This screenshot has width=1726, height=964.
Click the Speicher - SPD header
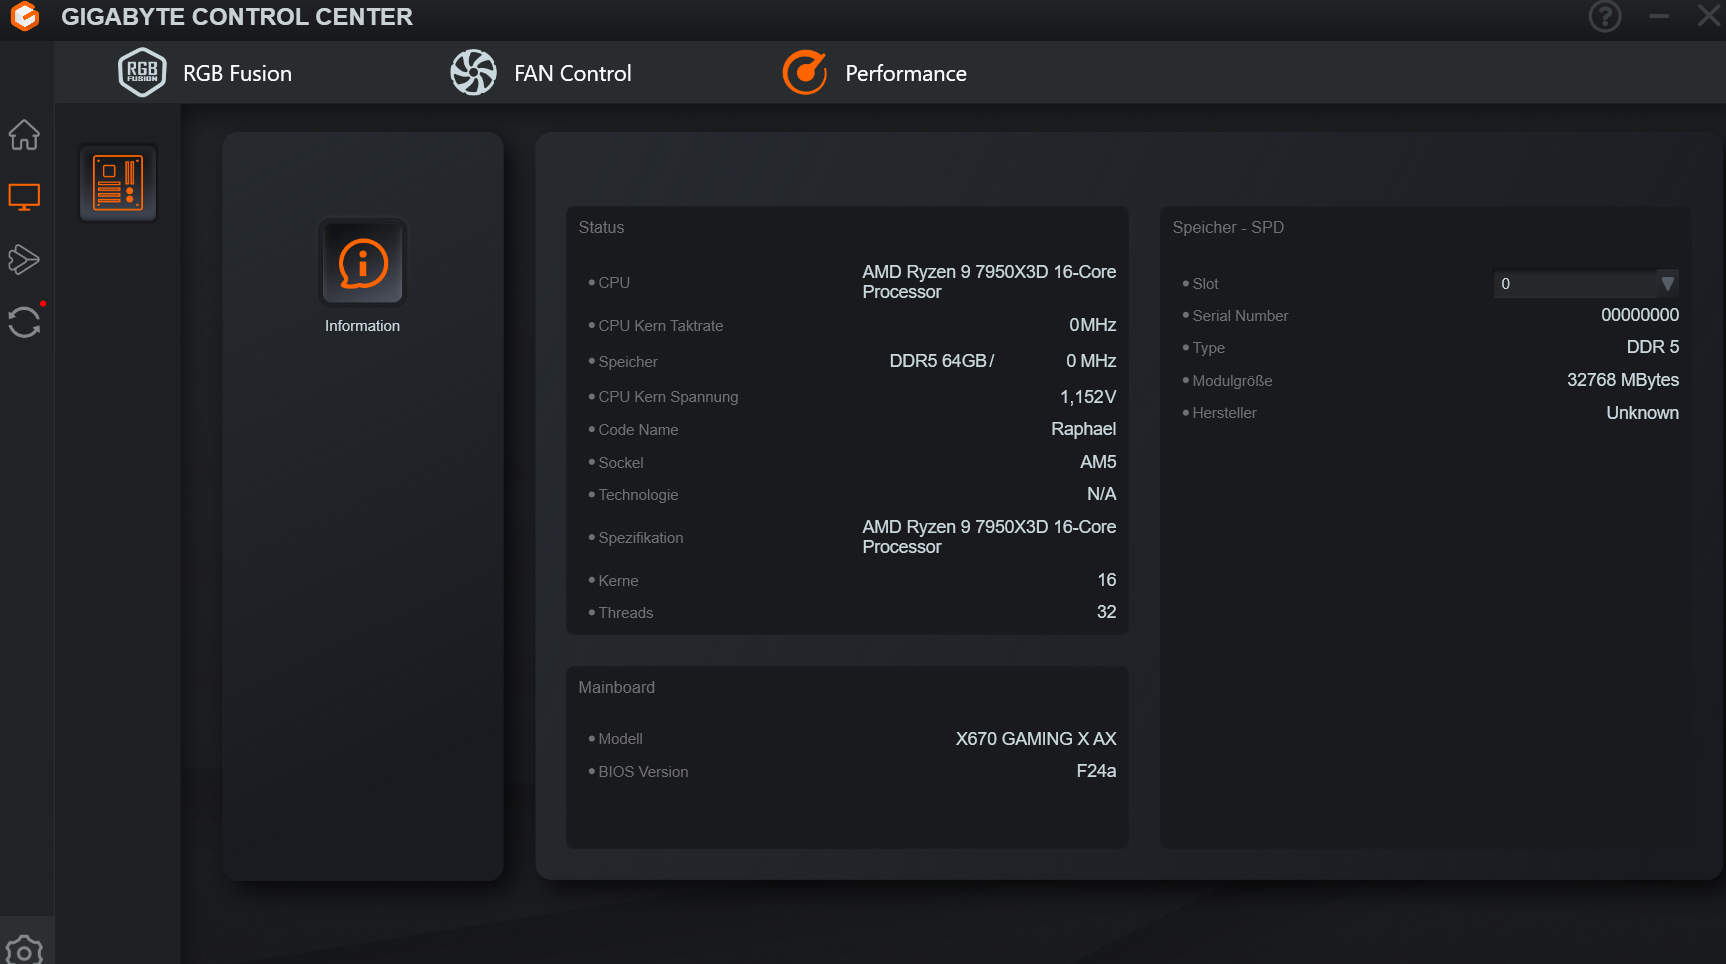pyautogui.click(x=1228, y=227)
